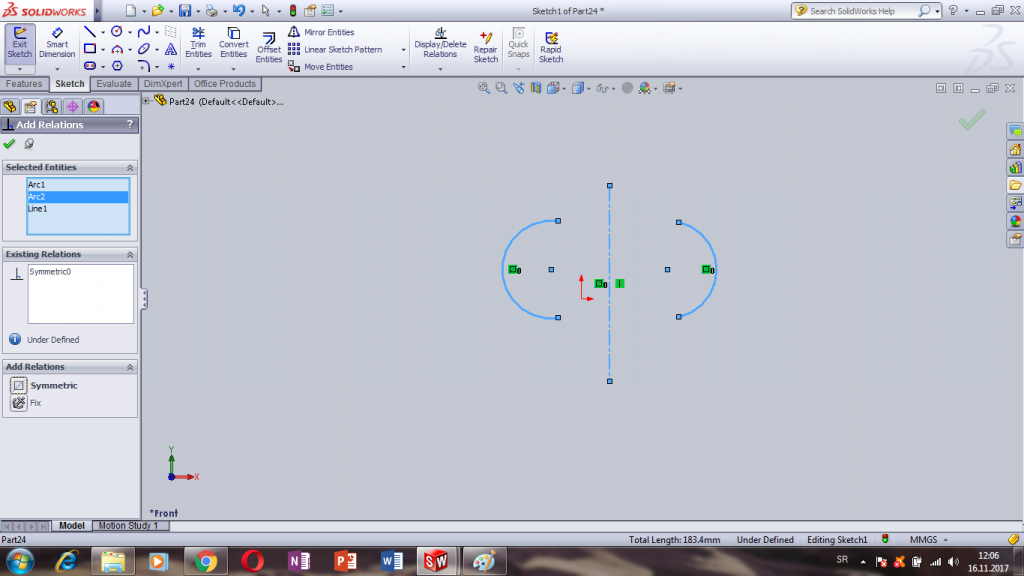Viewport: 1024px width, 576px height.
Task: Select Arc2 in Selected Entities
Action: click(77, 197)
